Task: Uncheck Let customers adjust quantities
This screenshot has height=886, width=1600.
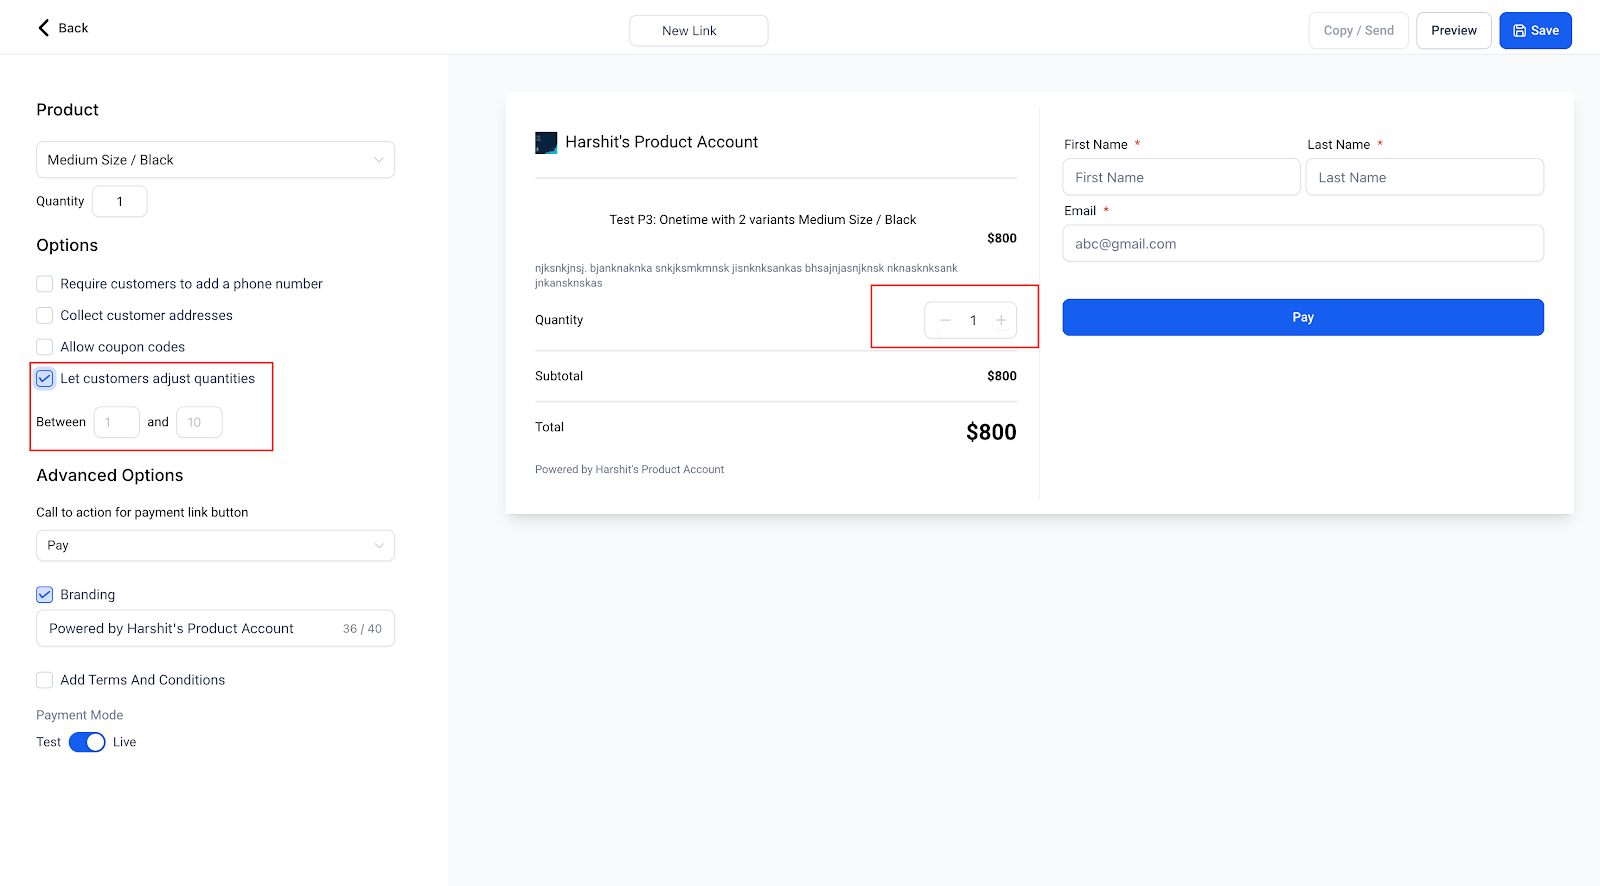Action: (45, 379)
